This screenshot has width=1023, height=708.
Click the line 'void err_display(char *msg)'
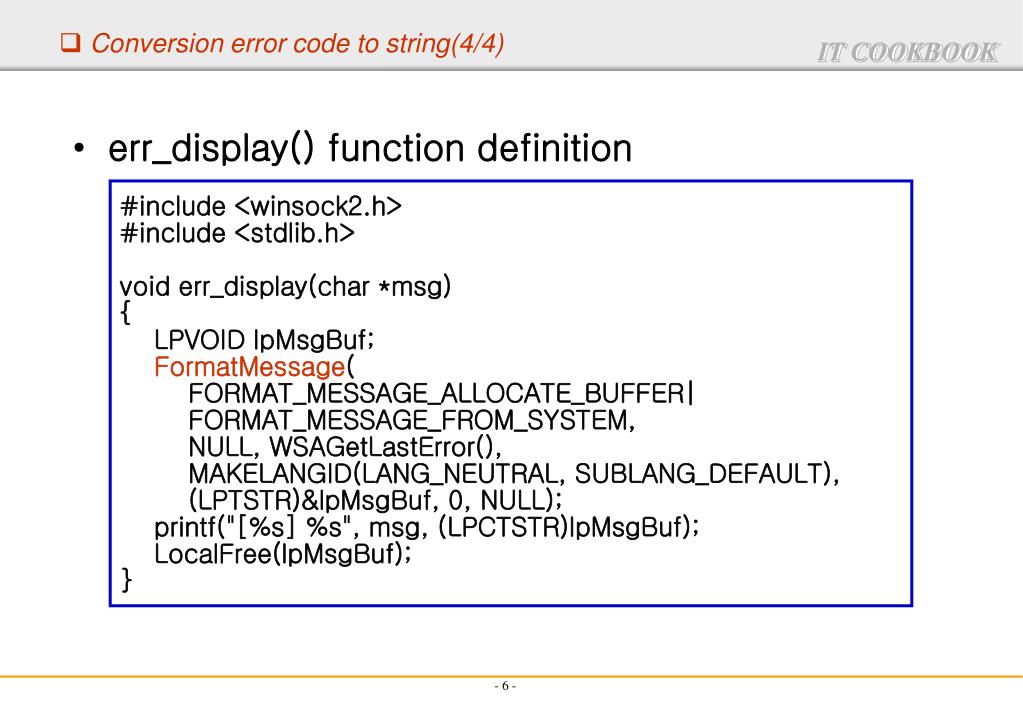click(285, 286)
